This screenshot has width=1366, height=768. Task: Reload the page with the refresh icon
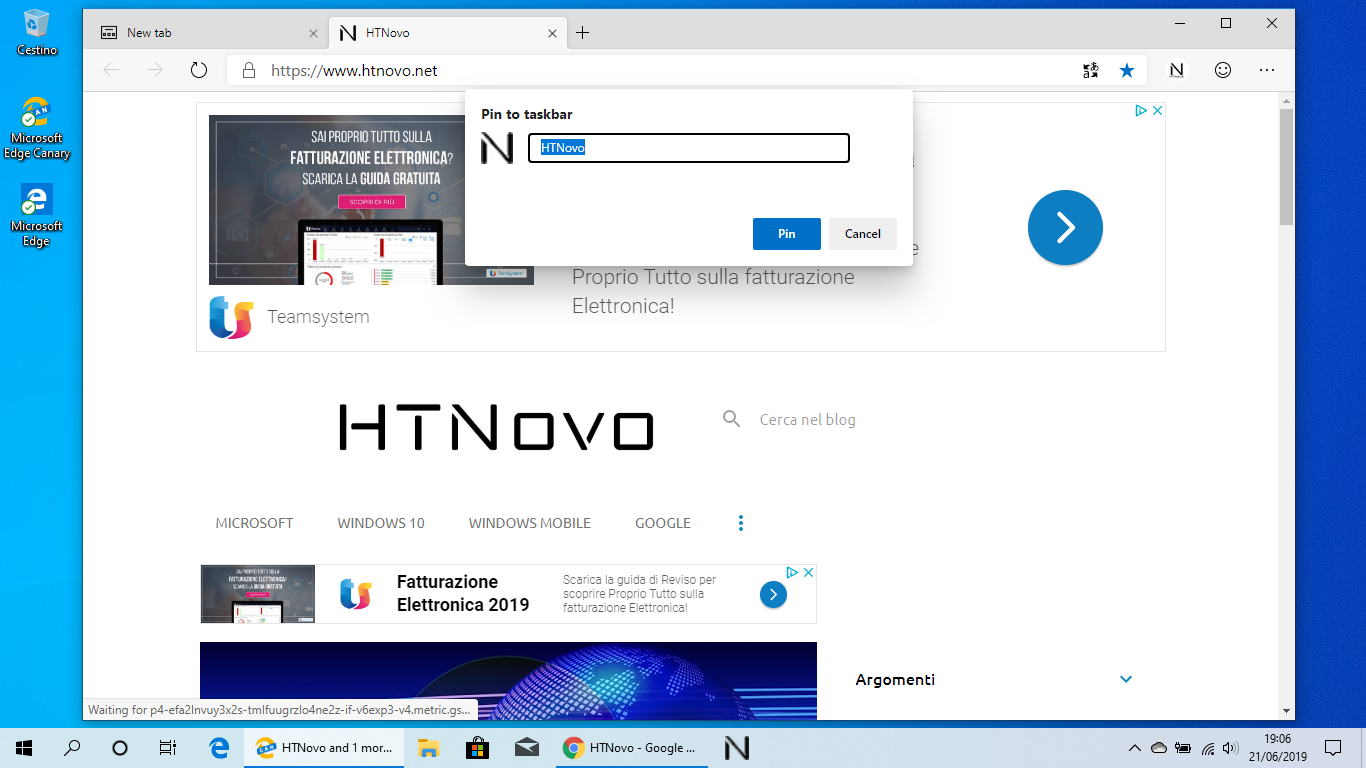(x=198, y=70)
